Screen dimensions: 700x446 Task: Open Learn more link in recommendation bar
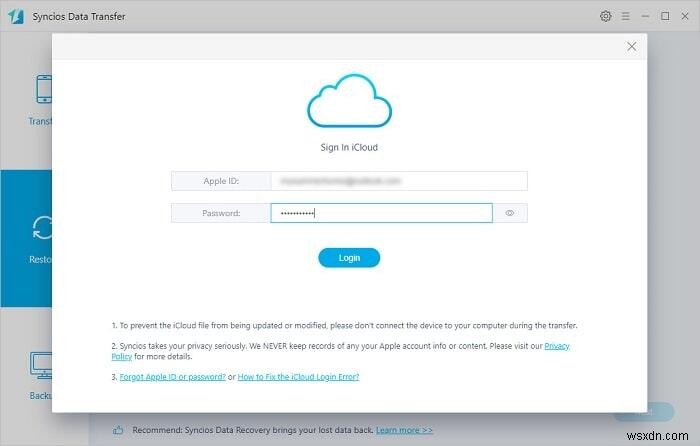[404, 430]
